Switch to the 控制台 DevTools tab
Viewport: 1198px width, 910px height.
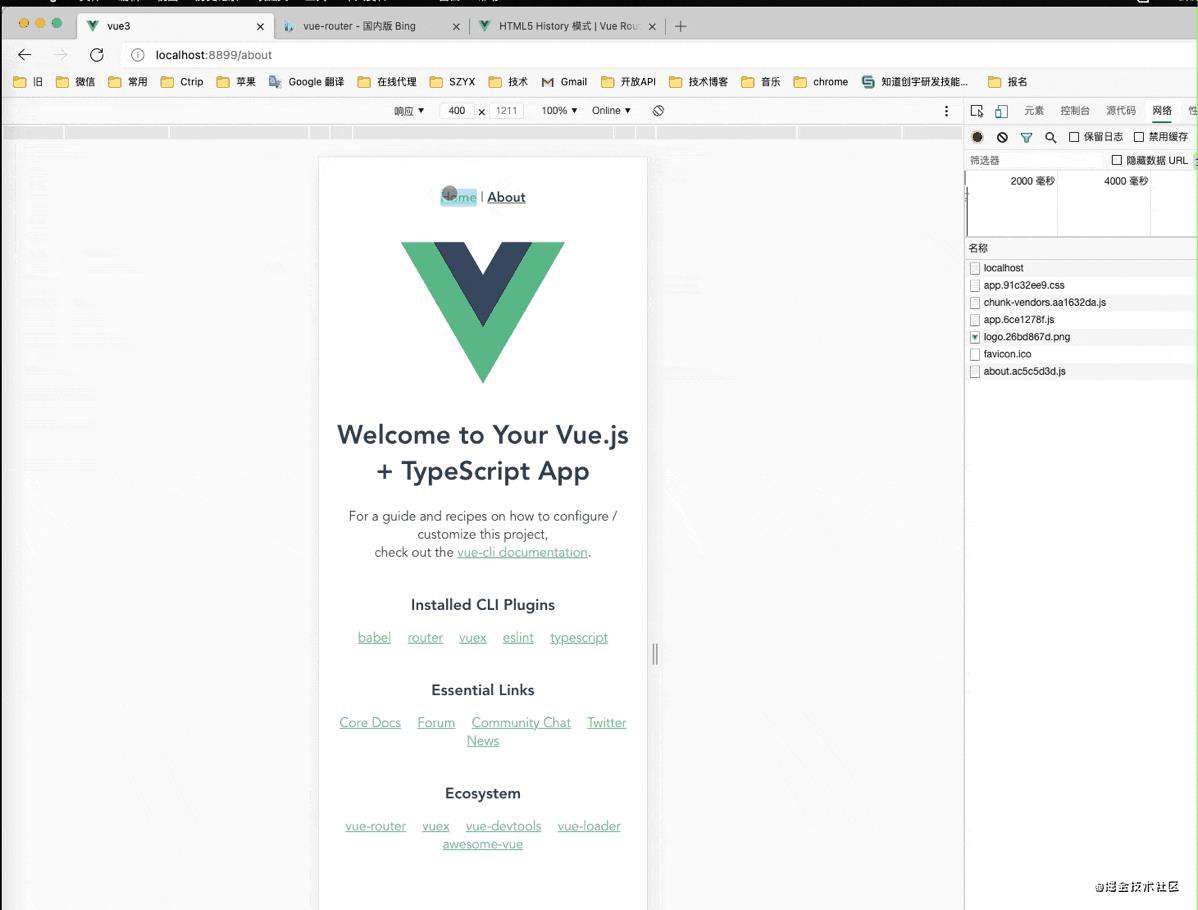1074,111
